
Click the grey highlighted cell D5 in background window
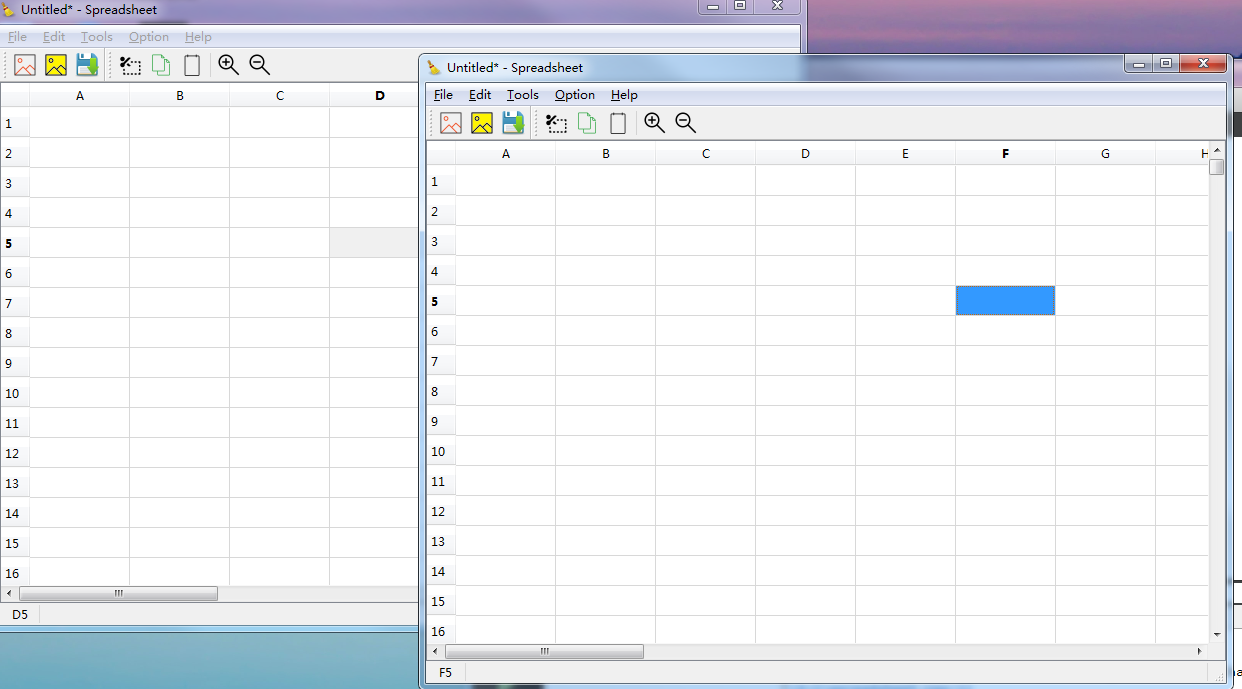(374, 243)
